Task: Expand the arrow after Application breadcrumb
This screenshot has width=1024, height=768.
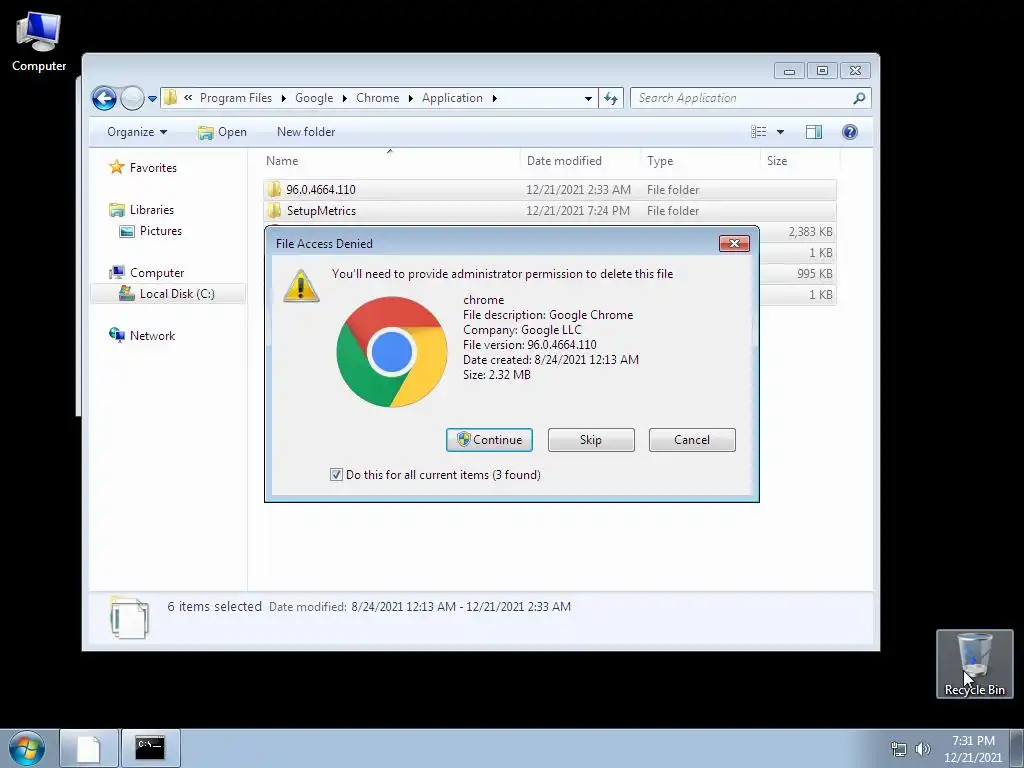Action: (494, 98)
